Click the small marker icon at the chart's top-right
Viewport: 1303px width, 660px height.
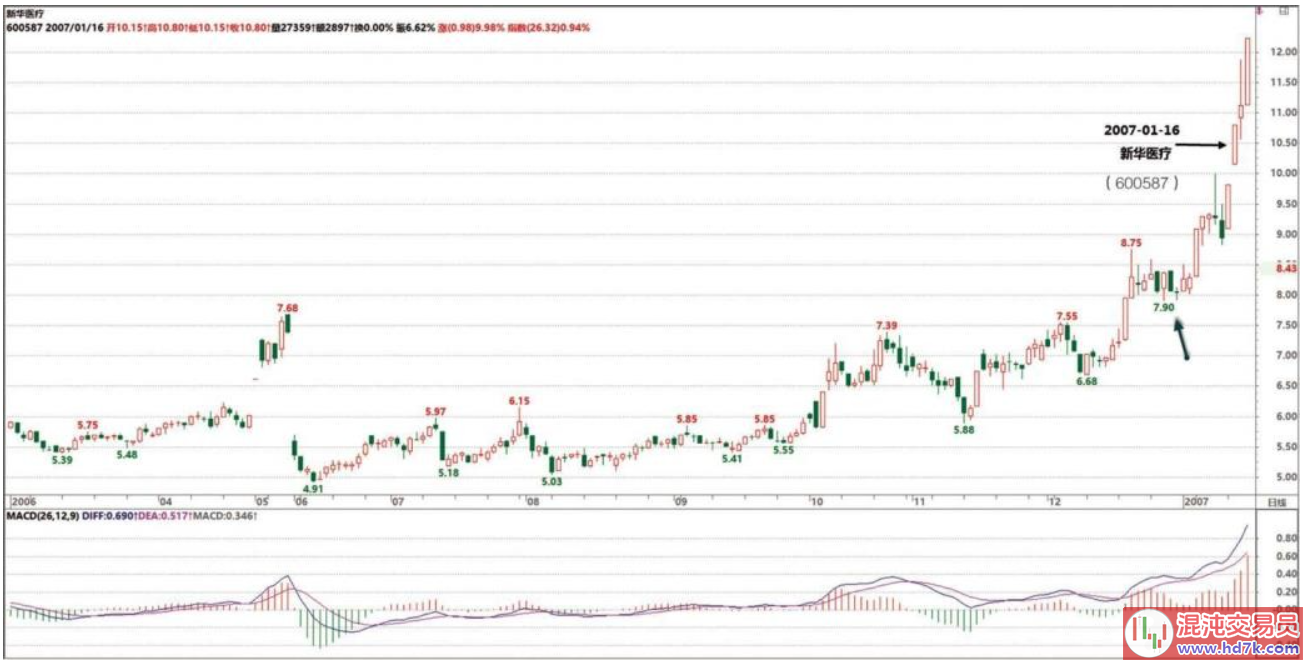point(1257,9)
